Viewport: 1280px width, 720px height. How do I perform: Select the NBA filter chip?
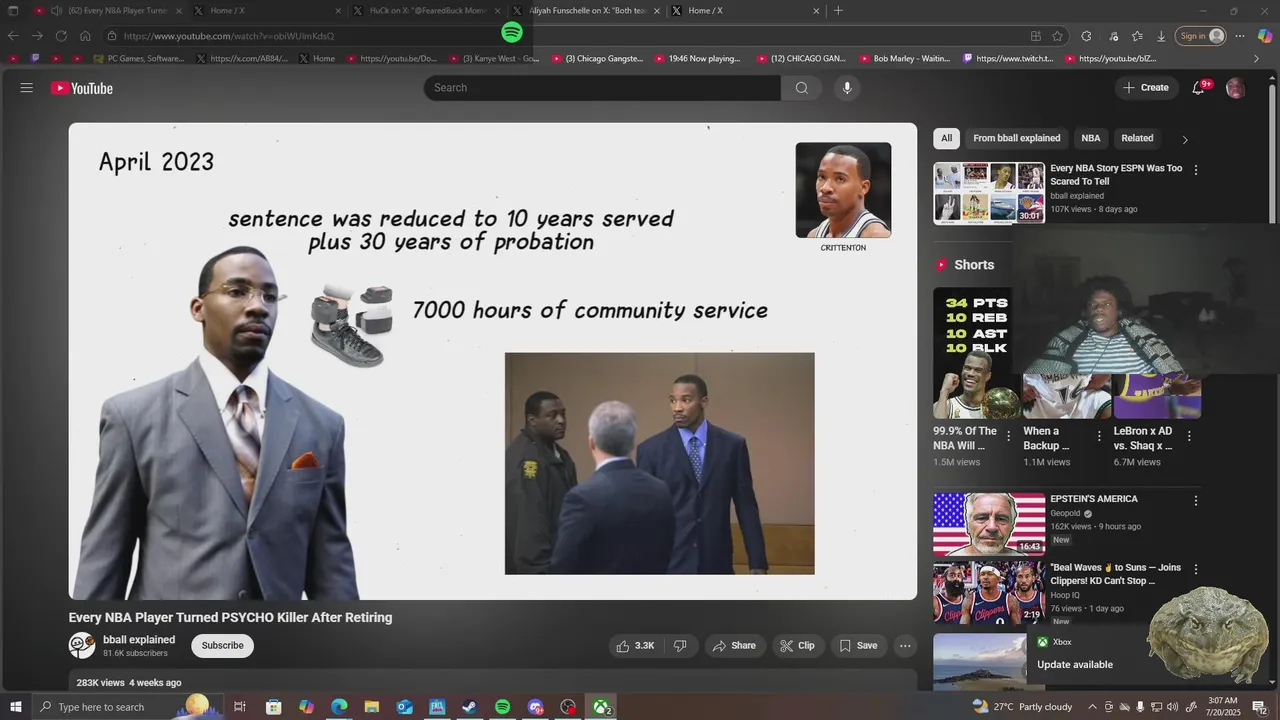(x=1091, y=138)
